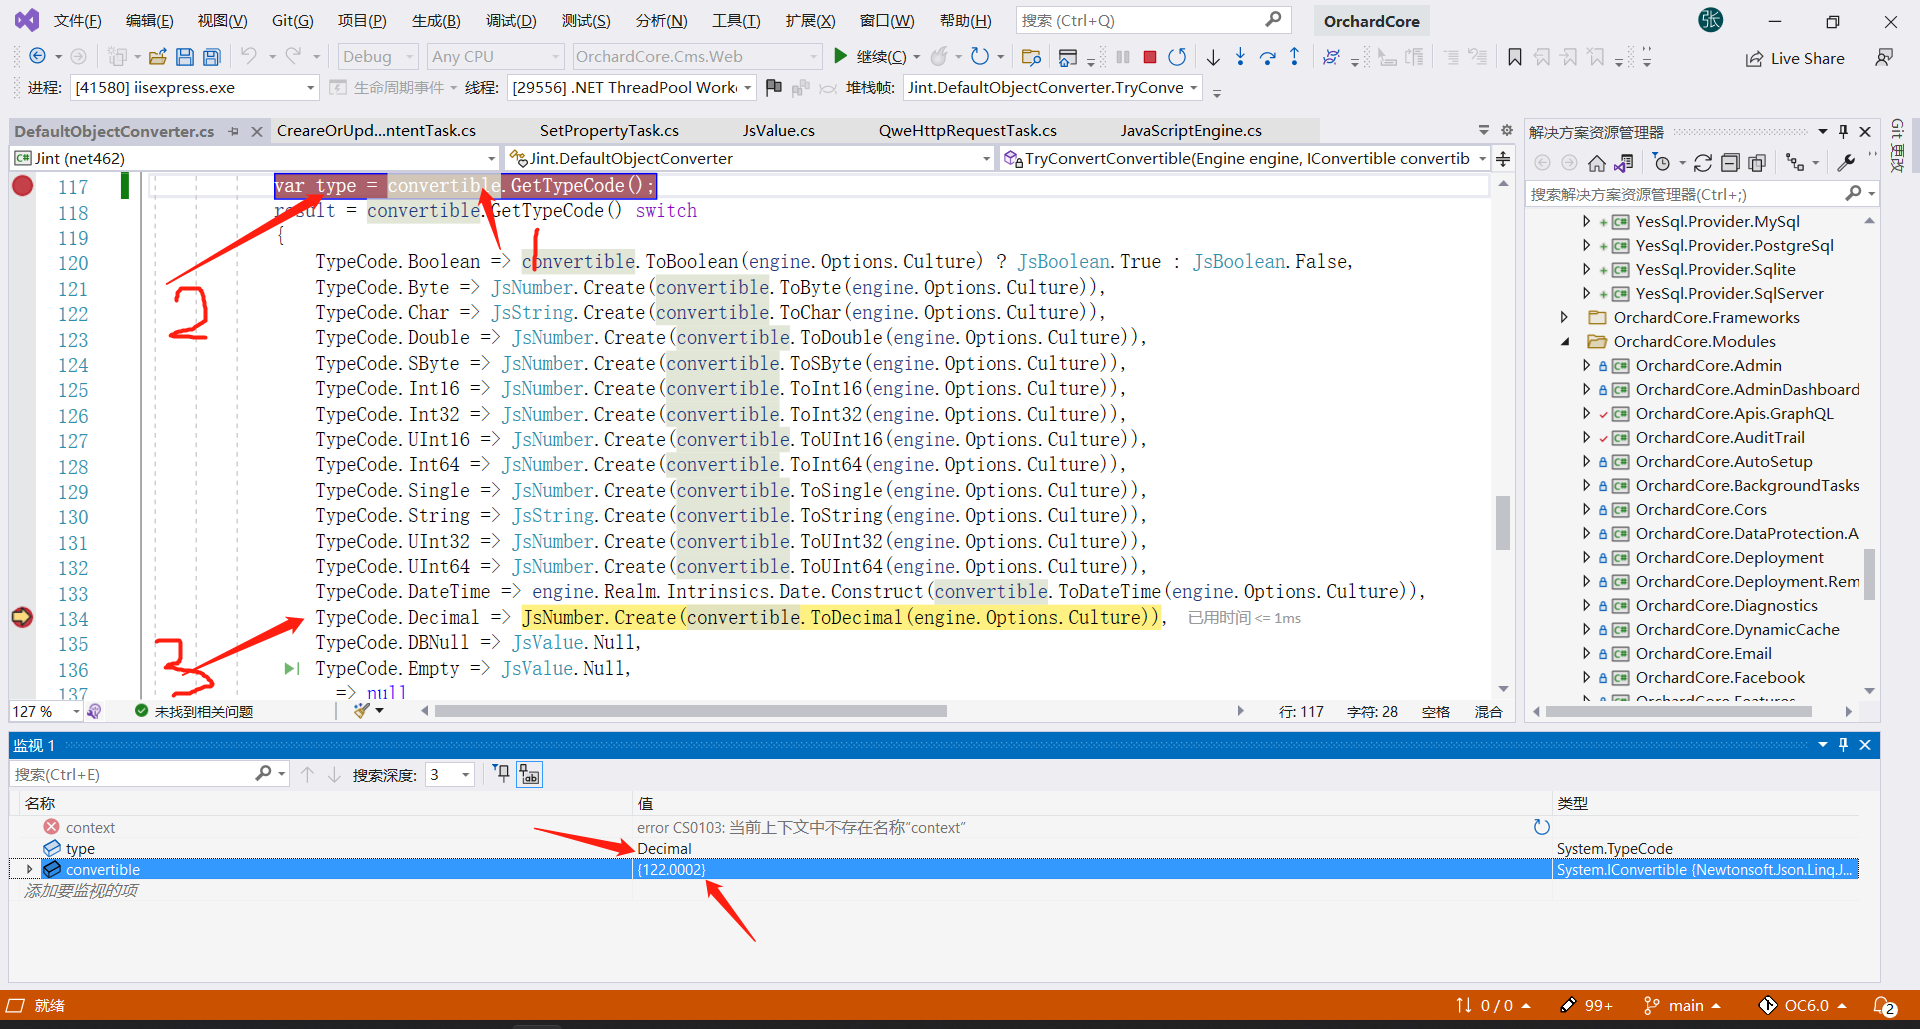Click the Save All toolbar icon

[211, 56]
